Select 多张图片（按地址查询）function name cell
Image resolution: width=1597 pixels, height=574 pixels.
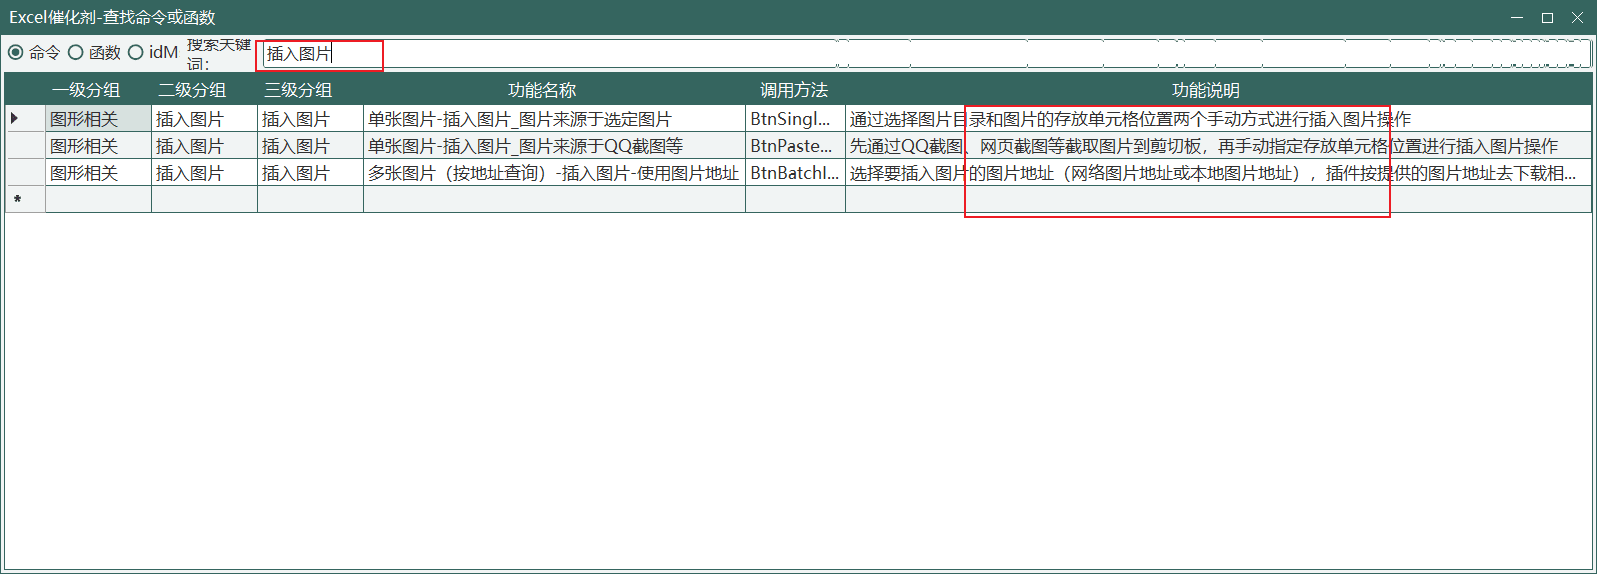[x=554, y=172]
